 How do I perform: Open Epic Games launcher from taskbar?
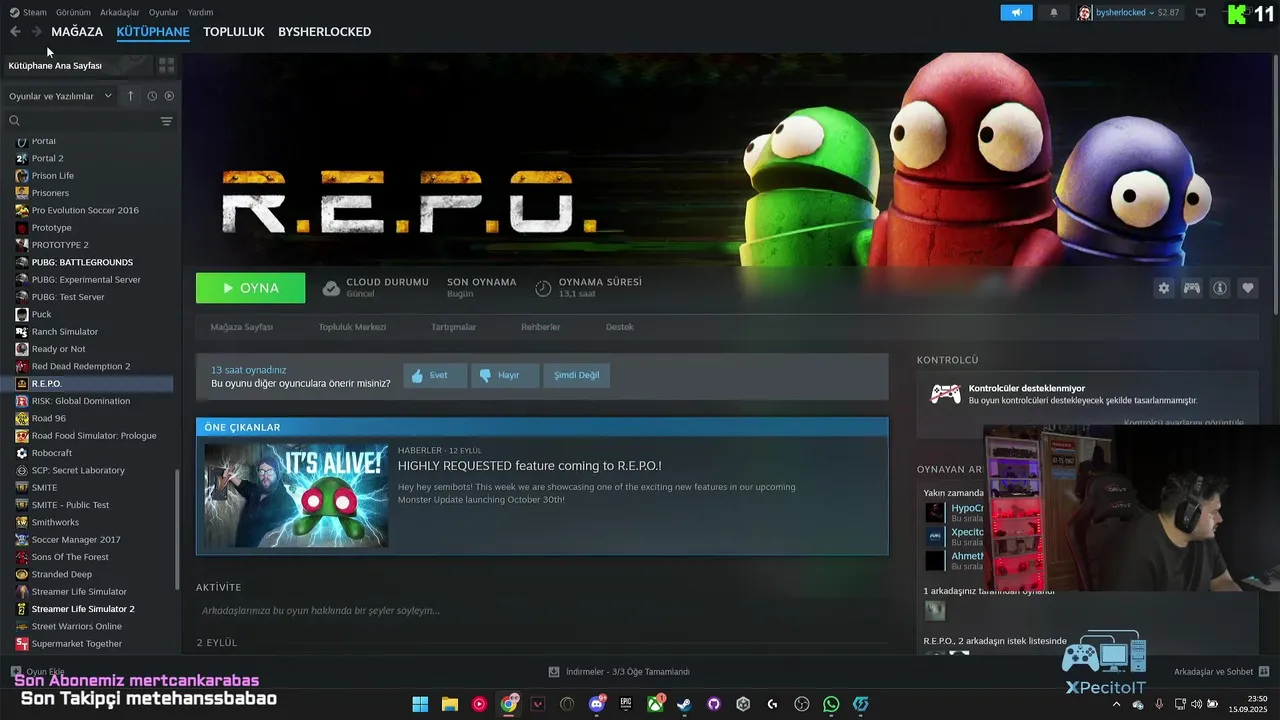tap(626, 704)
